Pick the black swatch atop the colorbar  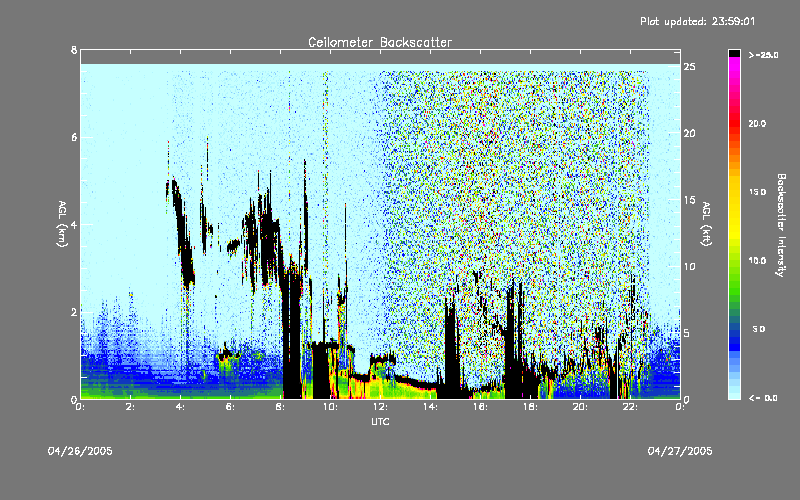coord(734,53)
